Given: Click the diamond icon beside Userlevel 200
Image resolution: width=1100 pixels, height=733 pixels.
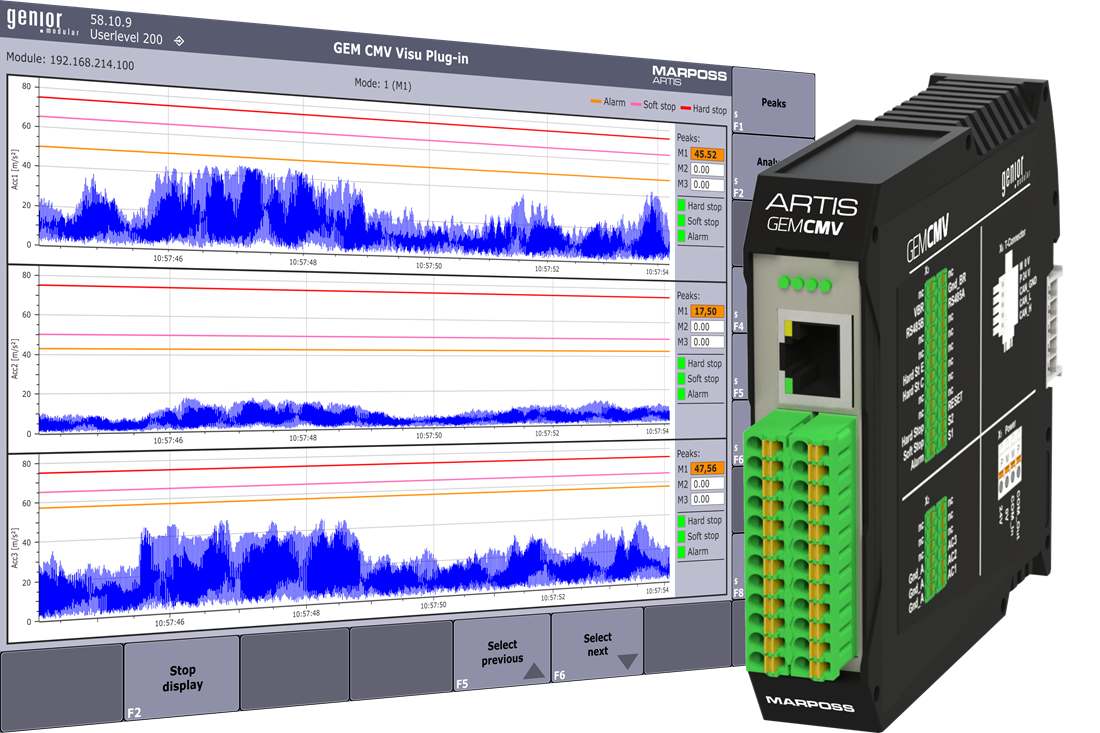Looking at the screenshot, I should tap(179, 41).
